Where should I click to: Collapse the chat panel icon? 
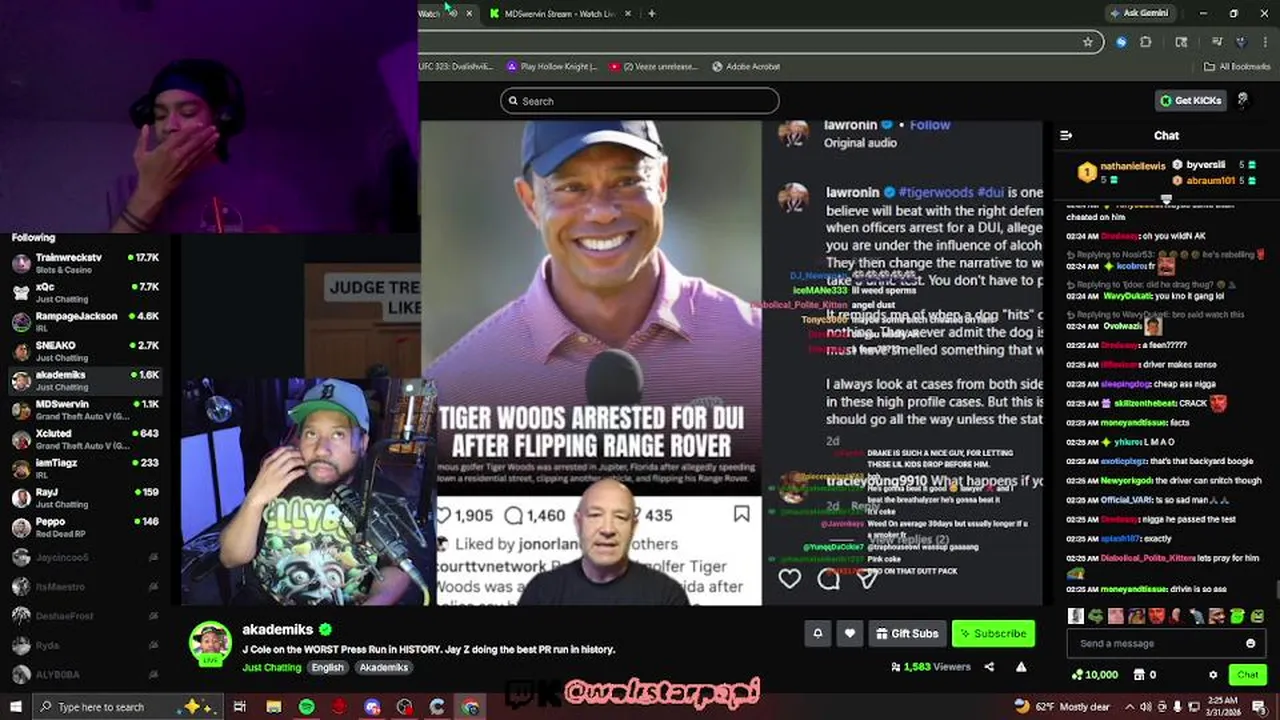tap(1066, 135)
